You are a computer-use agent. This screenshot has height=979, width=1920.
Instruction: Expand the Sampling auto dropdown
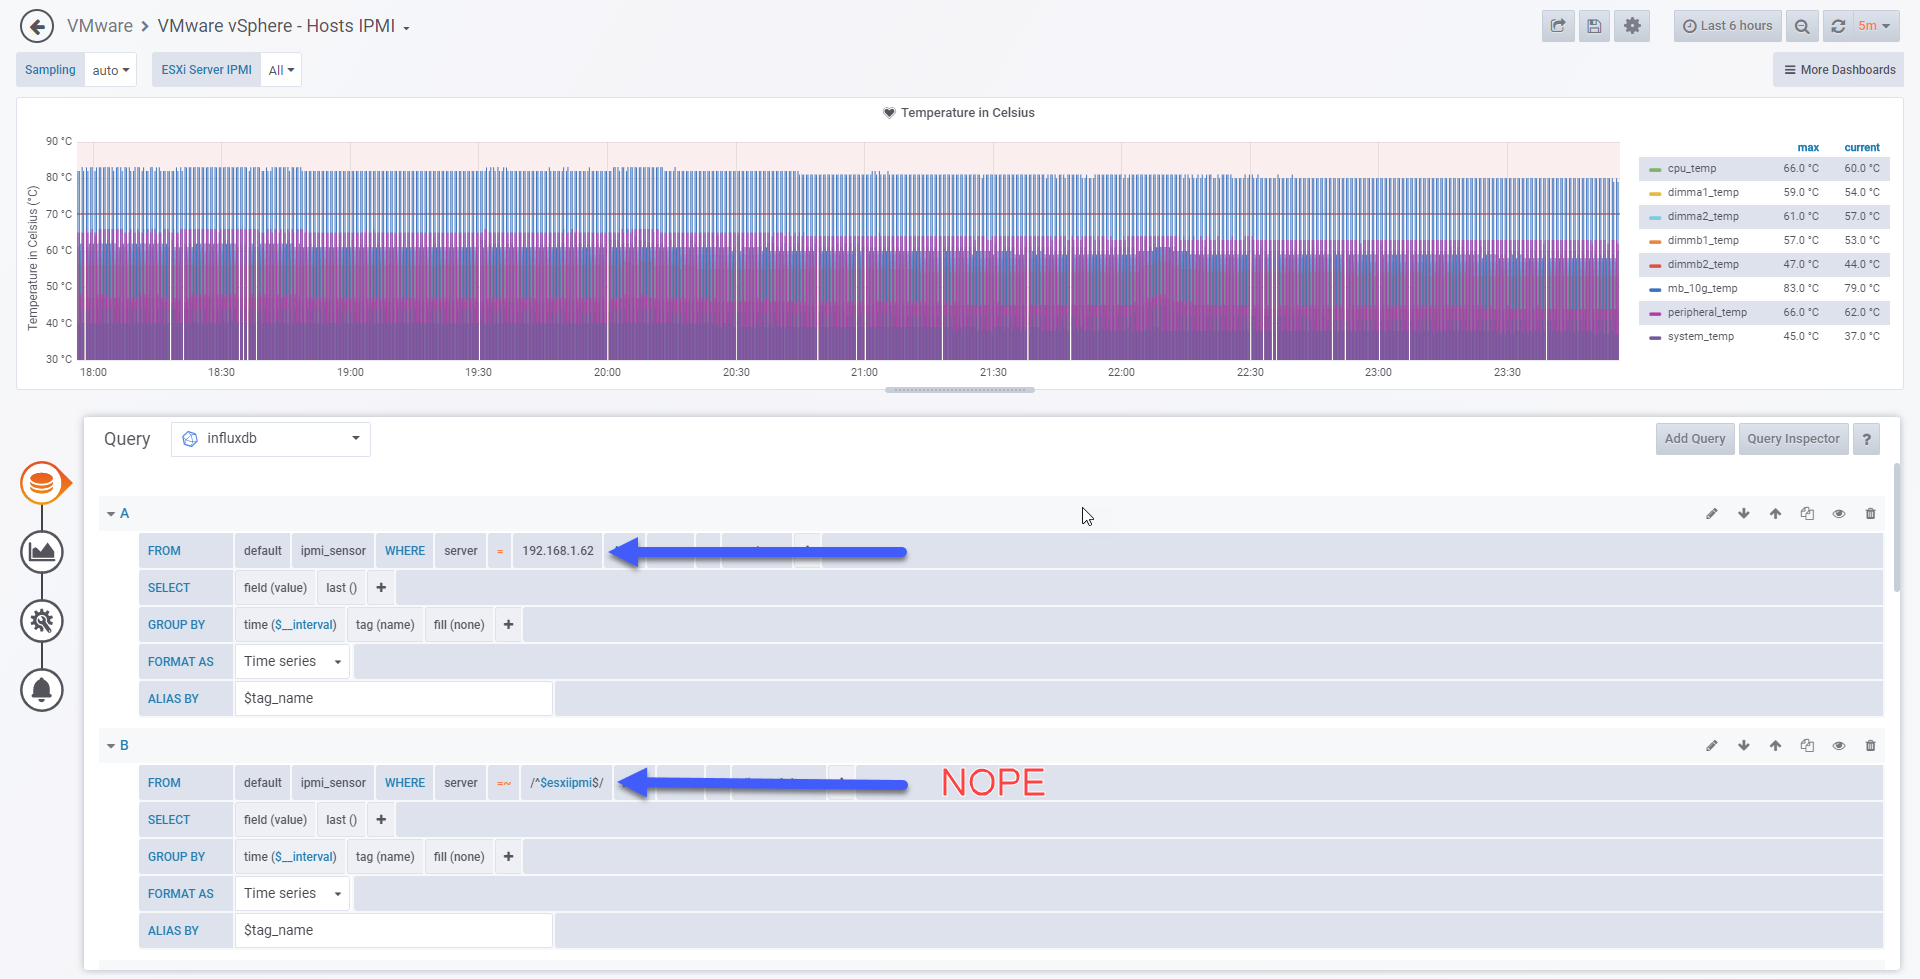point(110,70)
